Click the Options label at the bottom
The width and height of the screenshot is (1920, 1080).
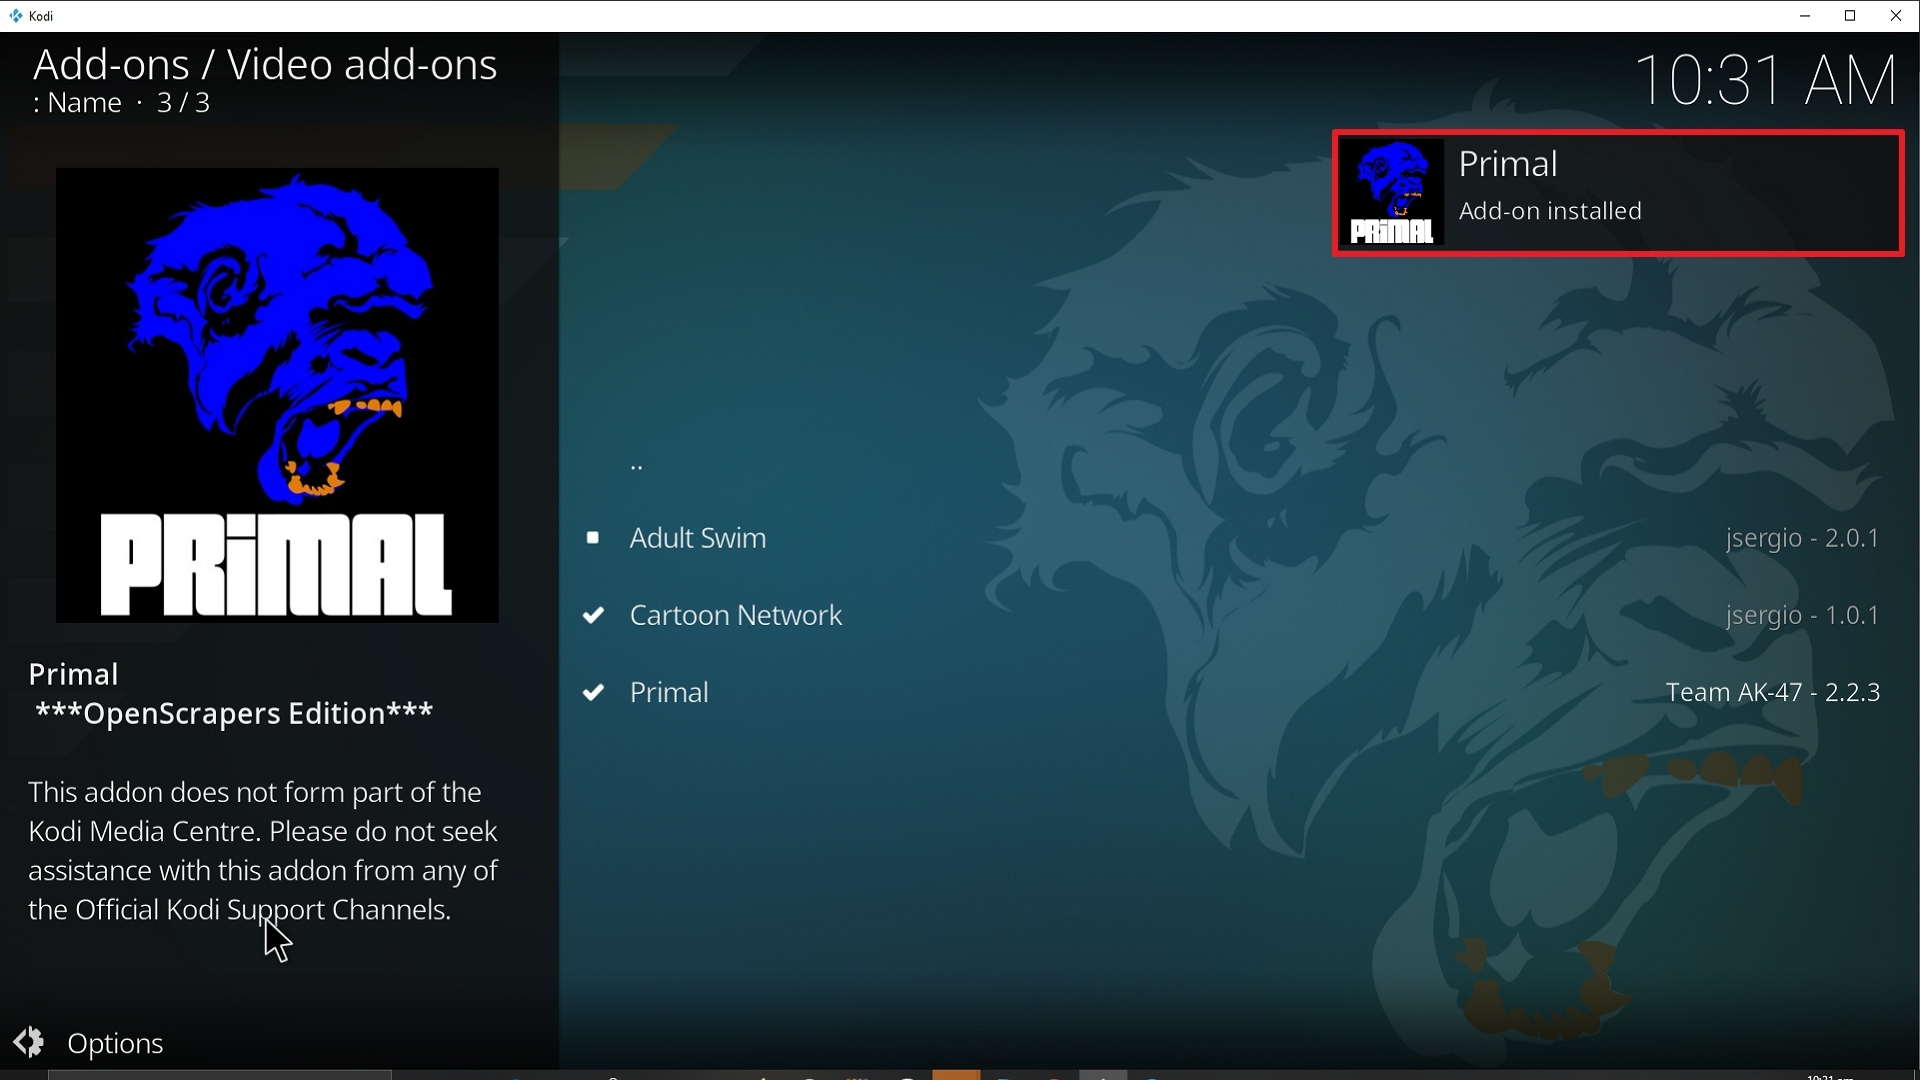coord(115,1044)
